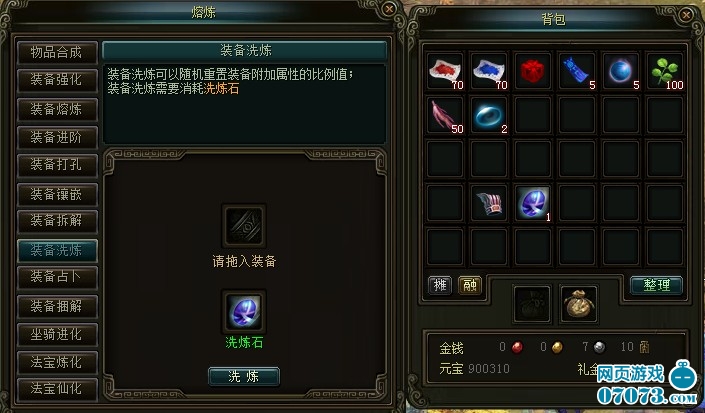Select the 装备镶嵌 tab
The width and height of the screenshot is (705, 413).
(57, 194)
